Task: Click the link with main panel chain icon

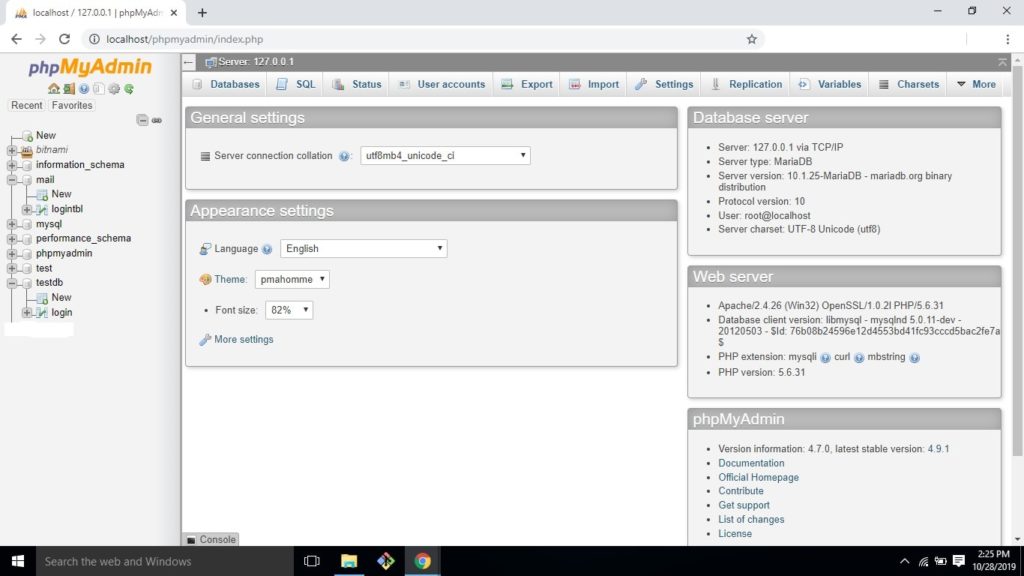Action: 157,120
